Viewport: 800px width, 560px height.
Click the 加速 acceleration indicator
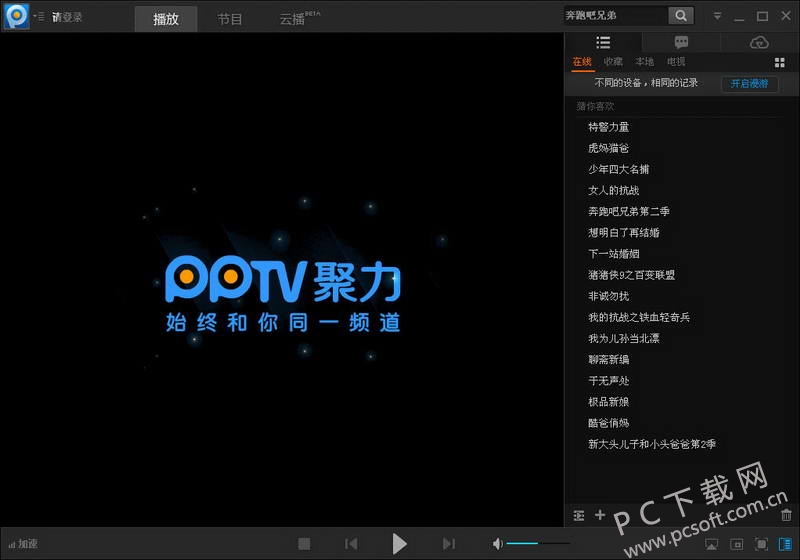point(23,544)
